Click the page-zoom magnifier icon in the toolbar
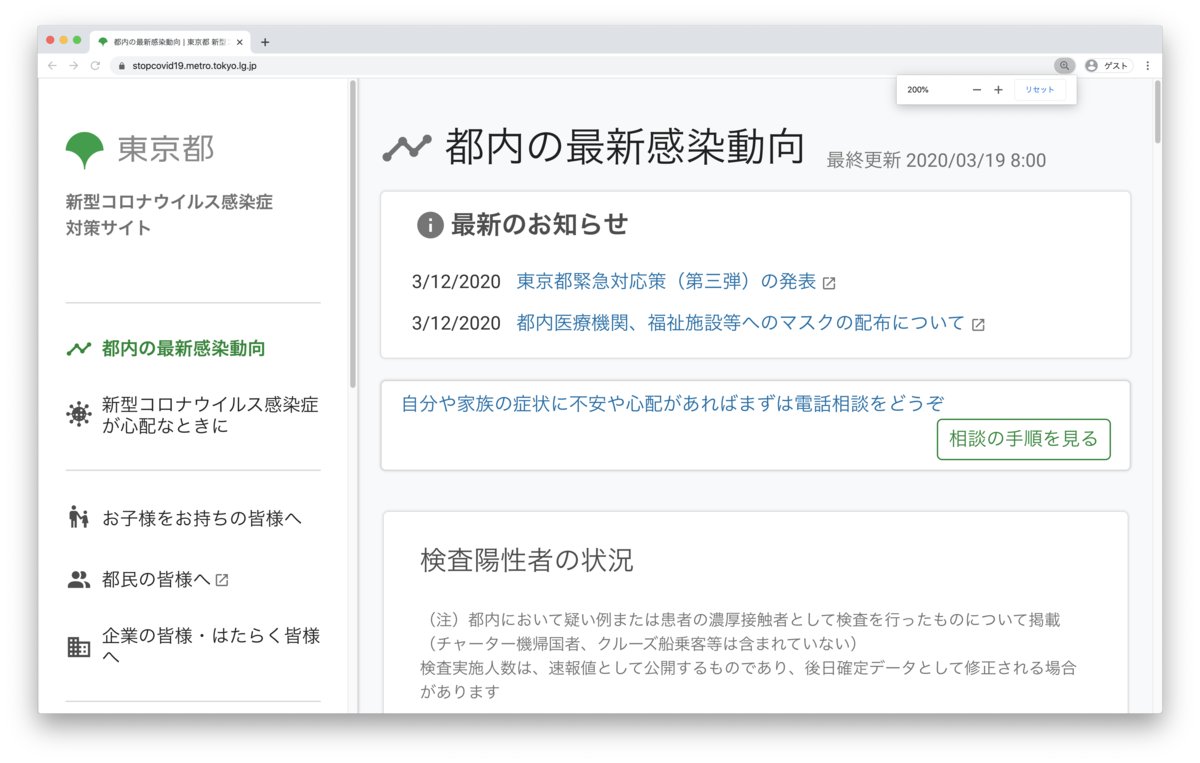Viewport: 1200px width, 763px height. tap(1064, 65)
